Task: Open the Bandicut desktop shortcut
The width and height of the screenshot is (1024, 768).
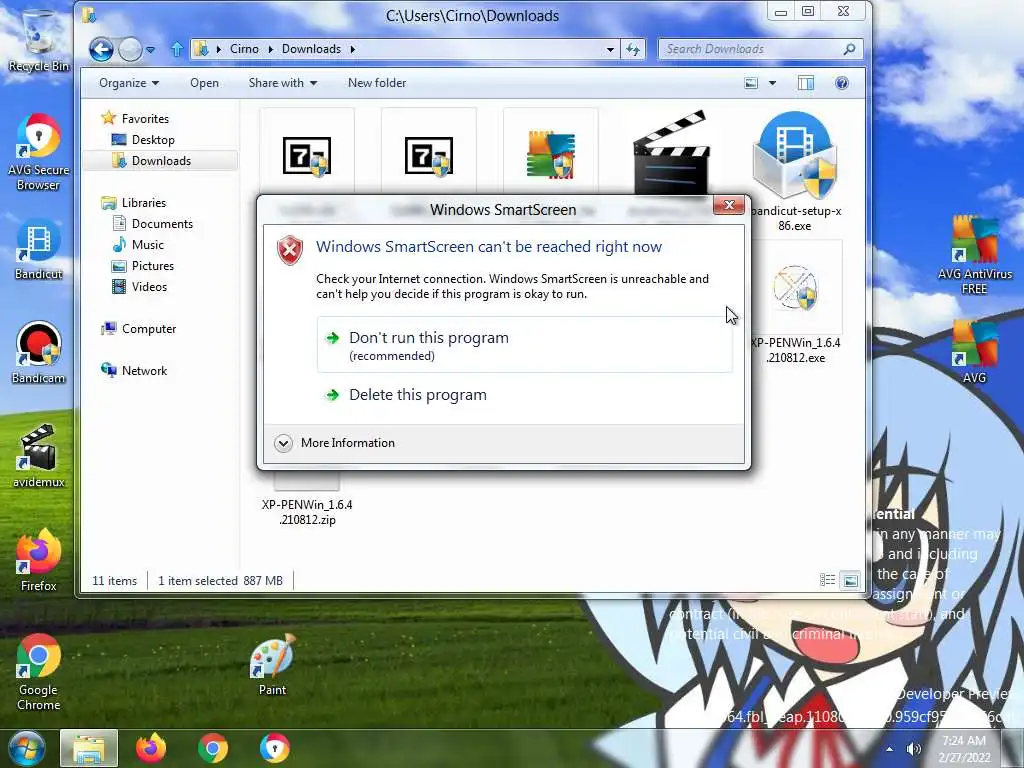Action: tap(39, 249)
